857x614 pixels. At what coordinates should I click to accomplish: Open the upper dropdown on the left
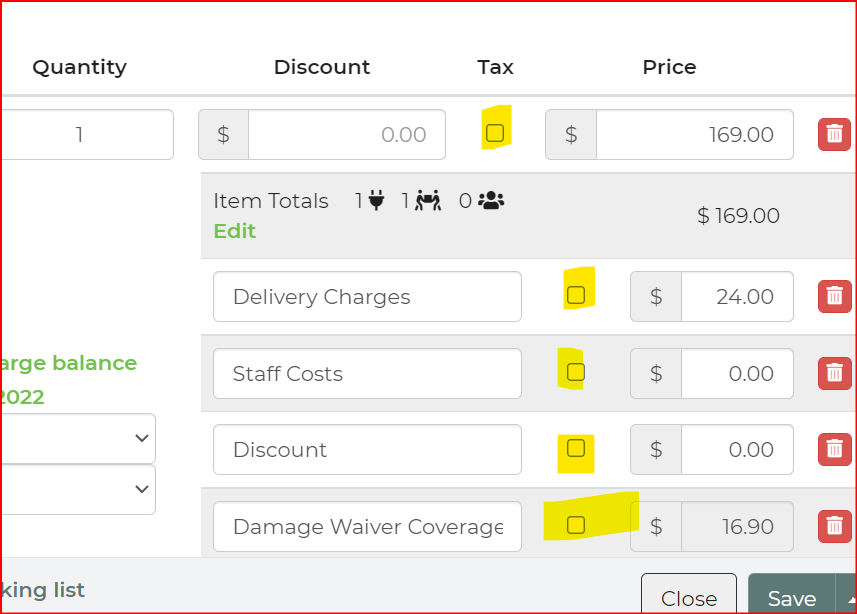coord(76,438)
